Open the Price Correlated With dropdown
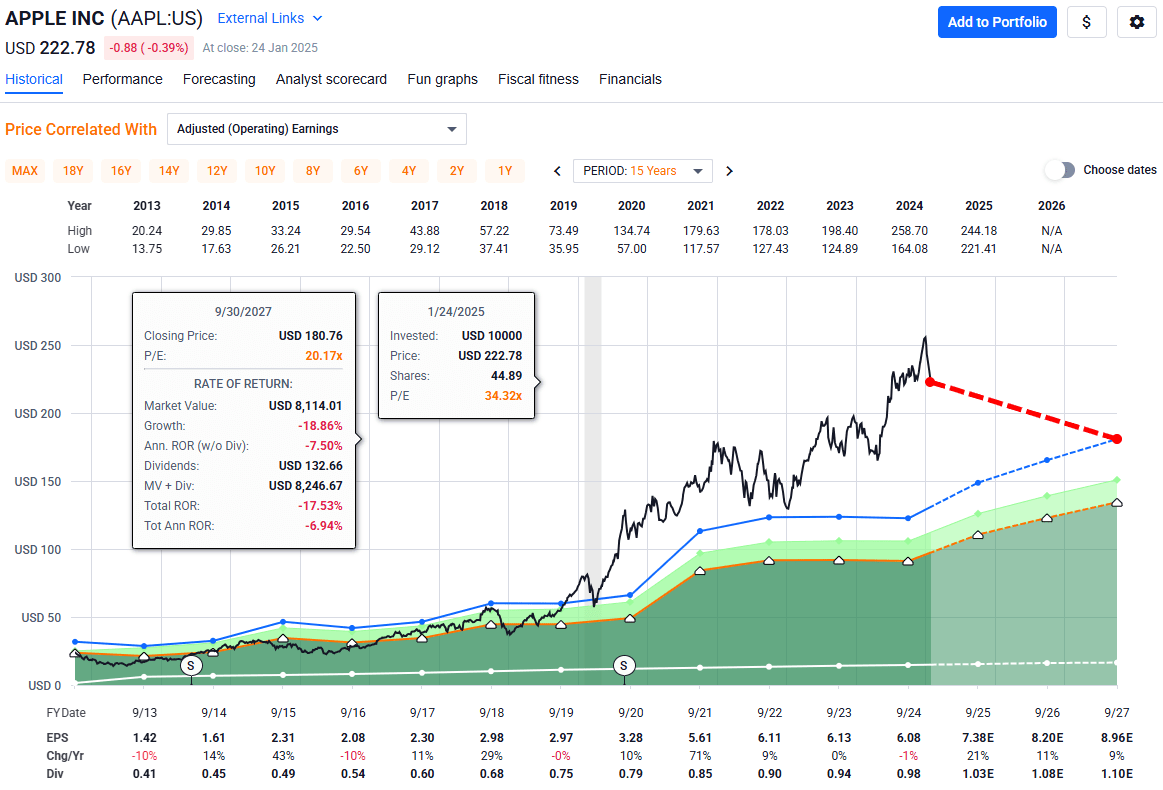 pos(316,129)
